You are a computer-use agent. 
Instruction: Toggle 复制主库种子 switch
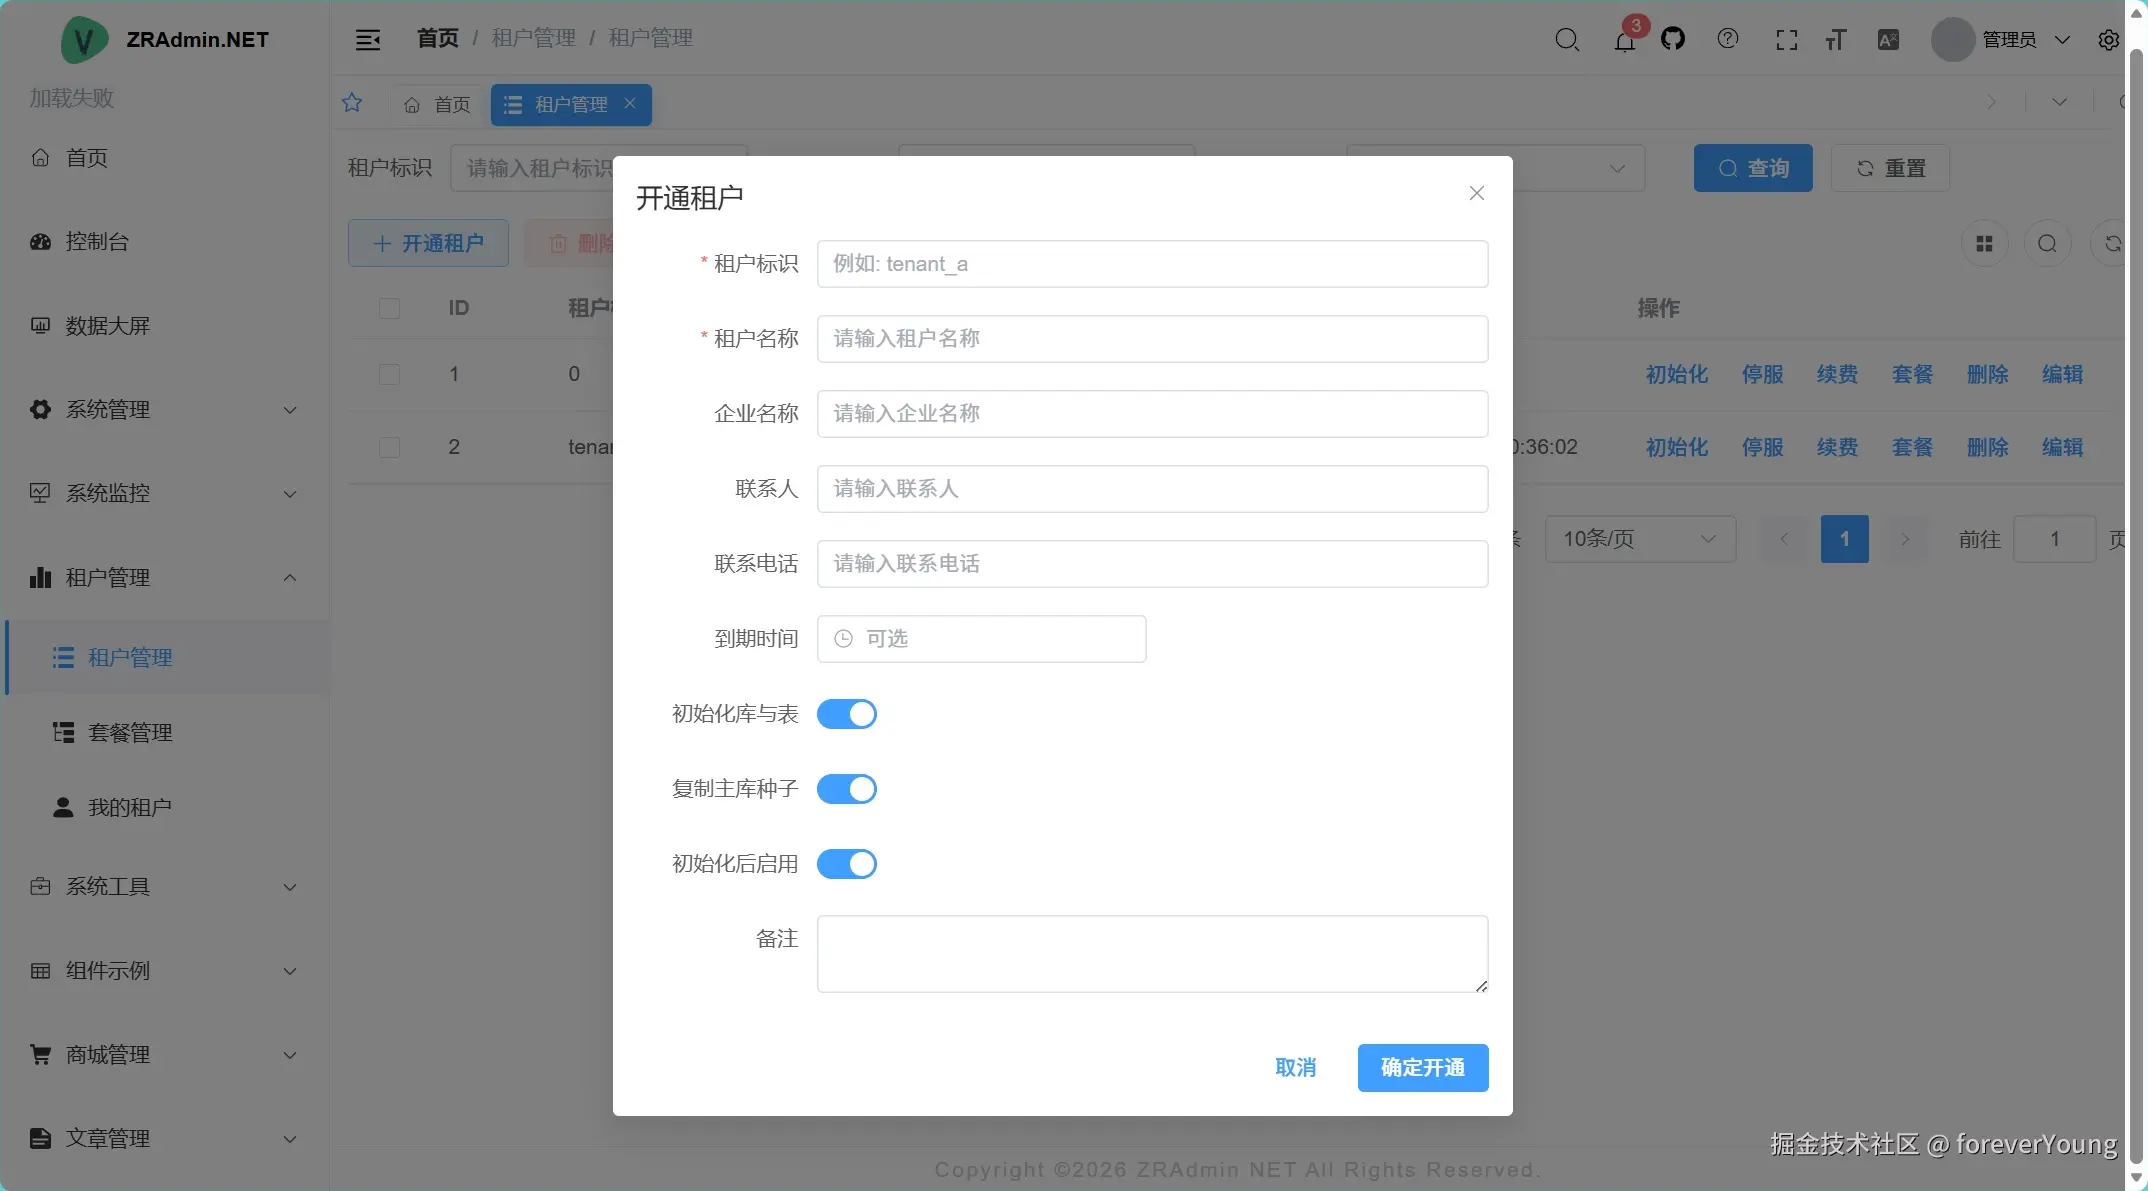point(847,789)
